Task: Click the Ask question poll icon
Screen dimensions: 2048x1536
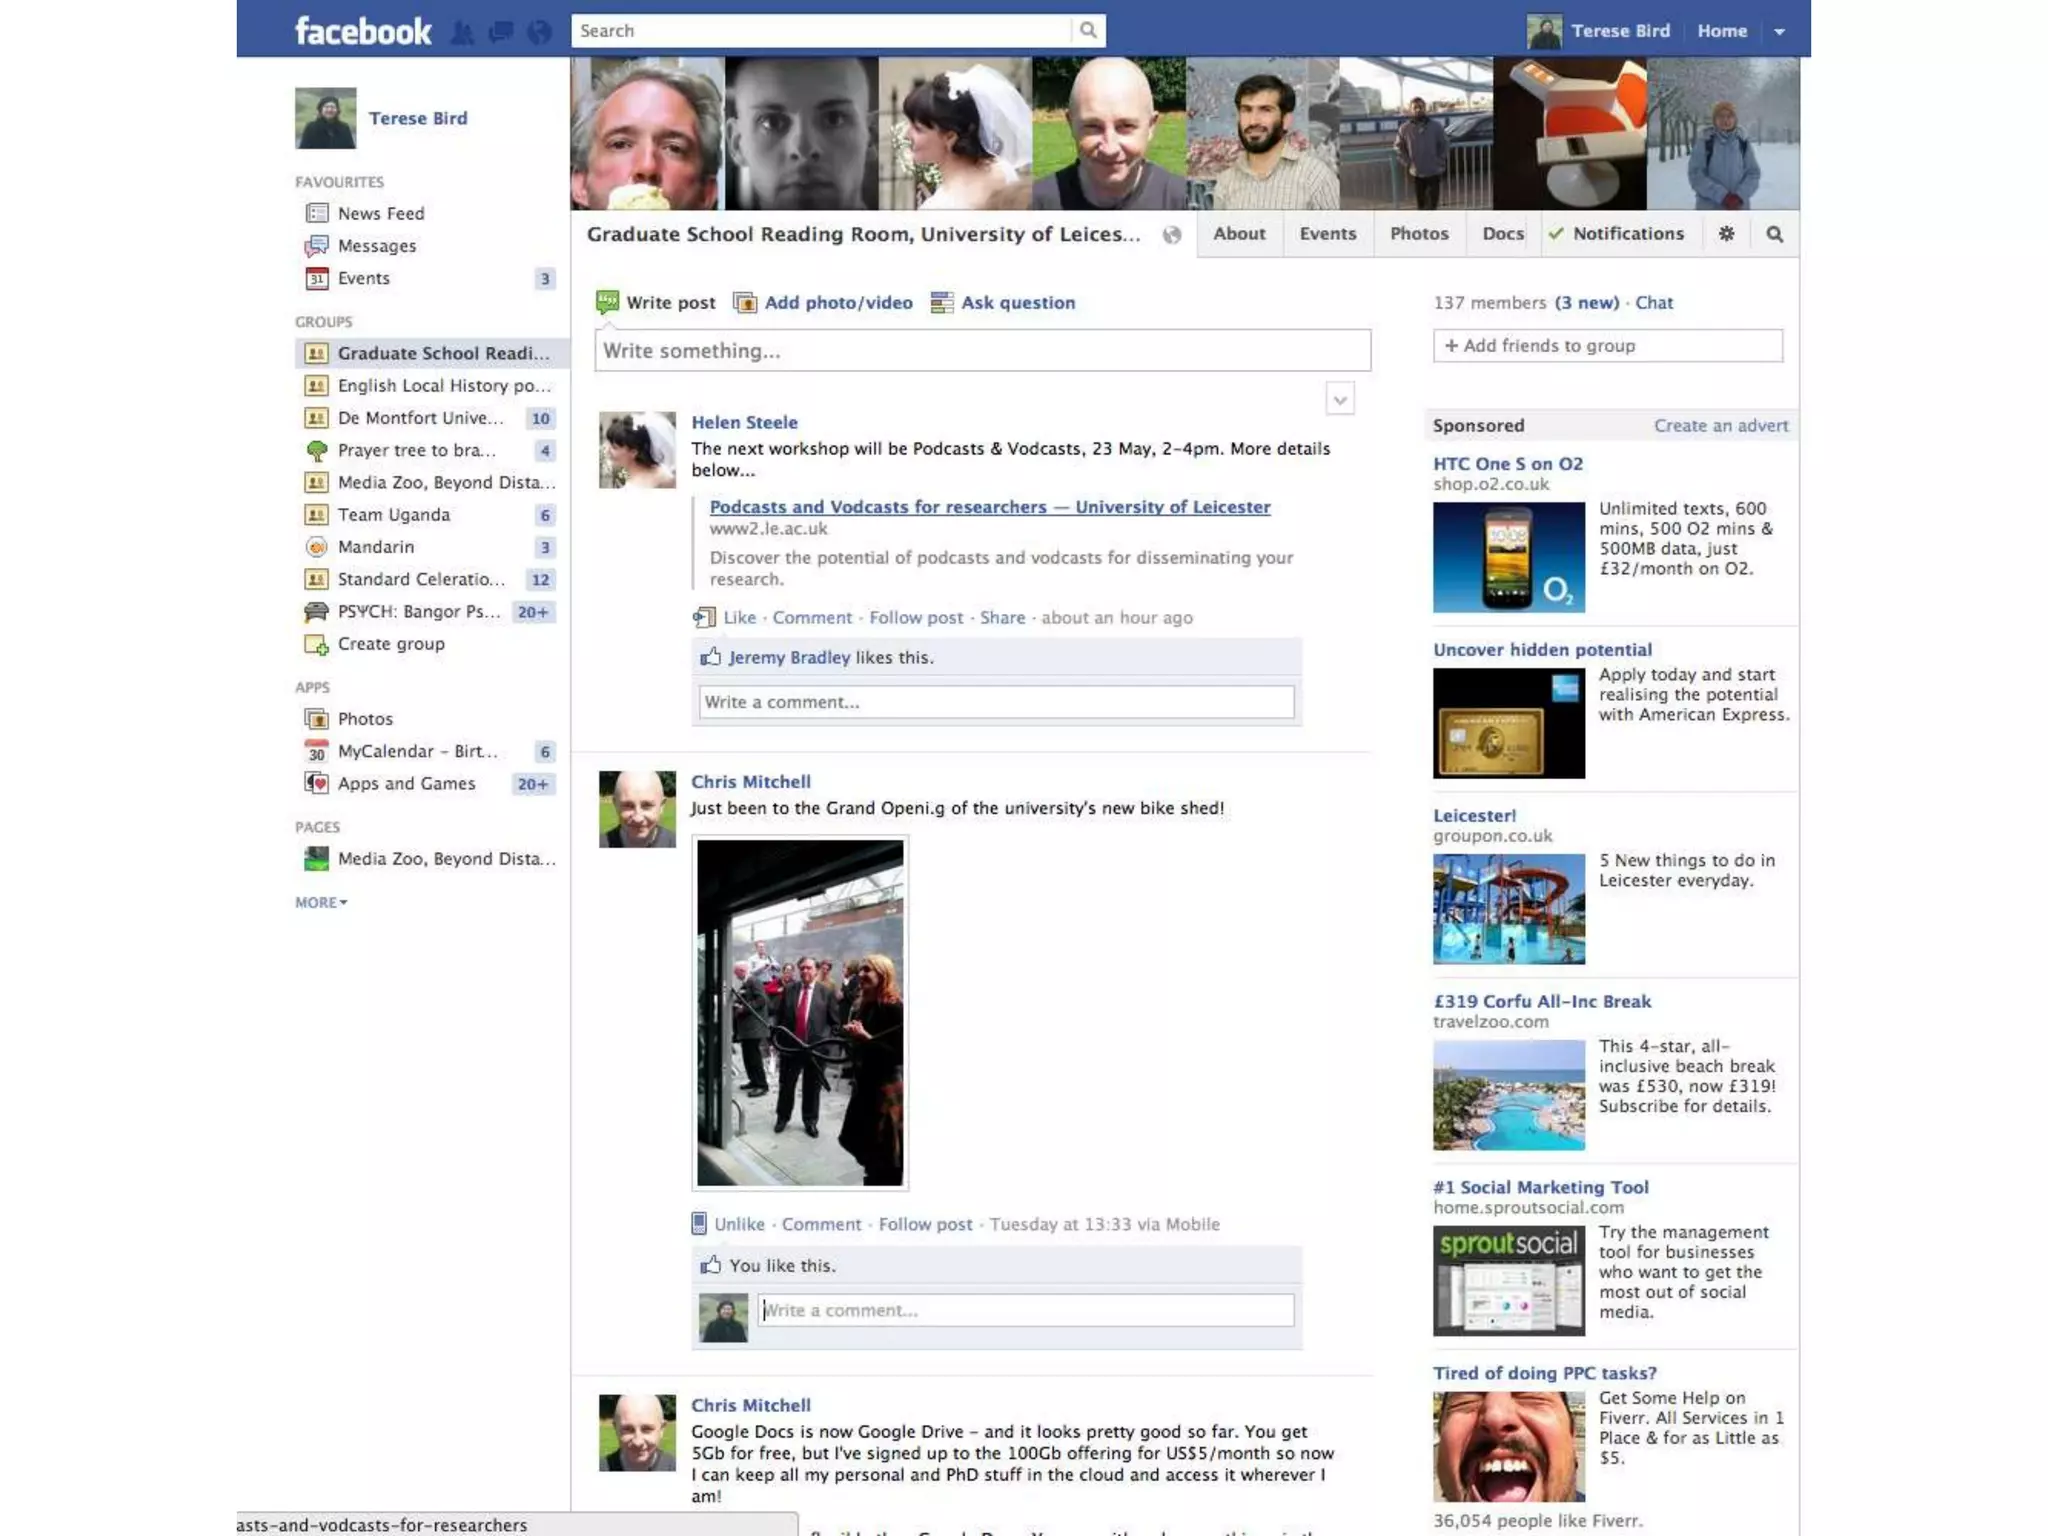Action: 941,303
